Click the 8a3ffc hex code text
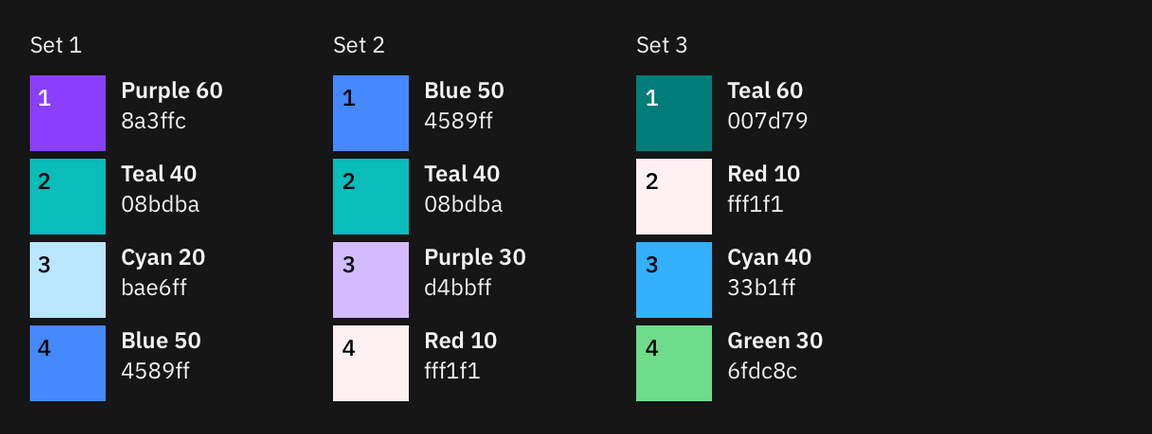This screenshot has width=1152, height=434. point(154,122)
